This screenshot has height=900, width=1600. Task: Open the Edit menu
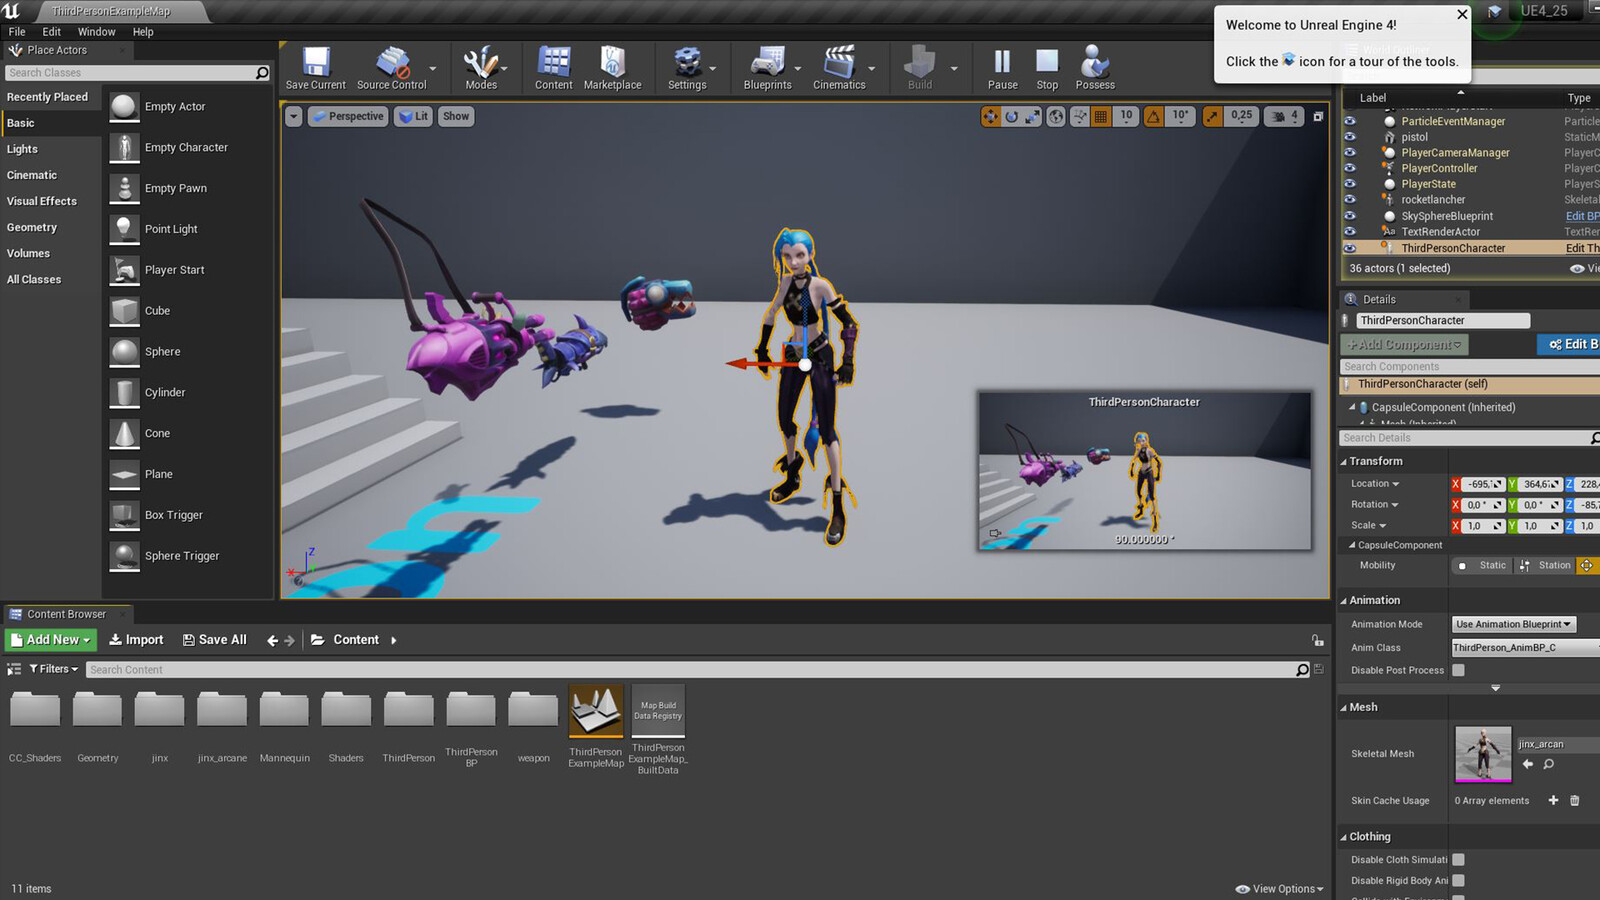[x=52, y=32]
